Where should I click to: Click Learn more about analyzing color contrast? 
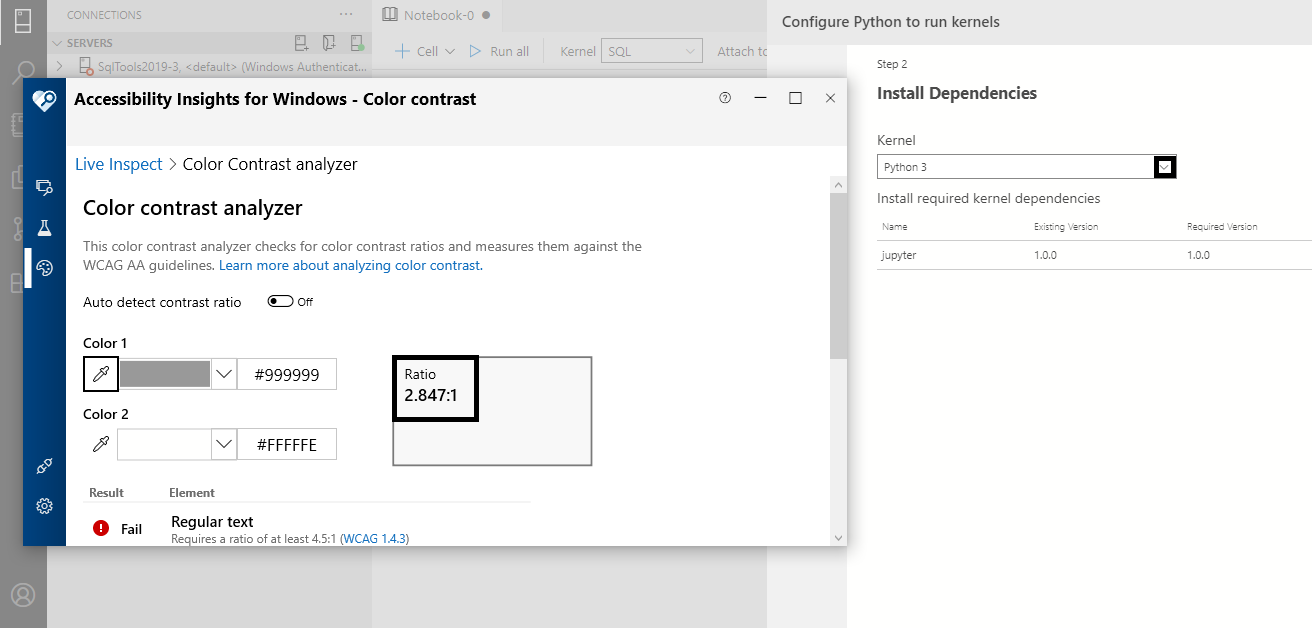[349, 266]
